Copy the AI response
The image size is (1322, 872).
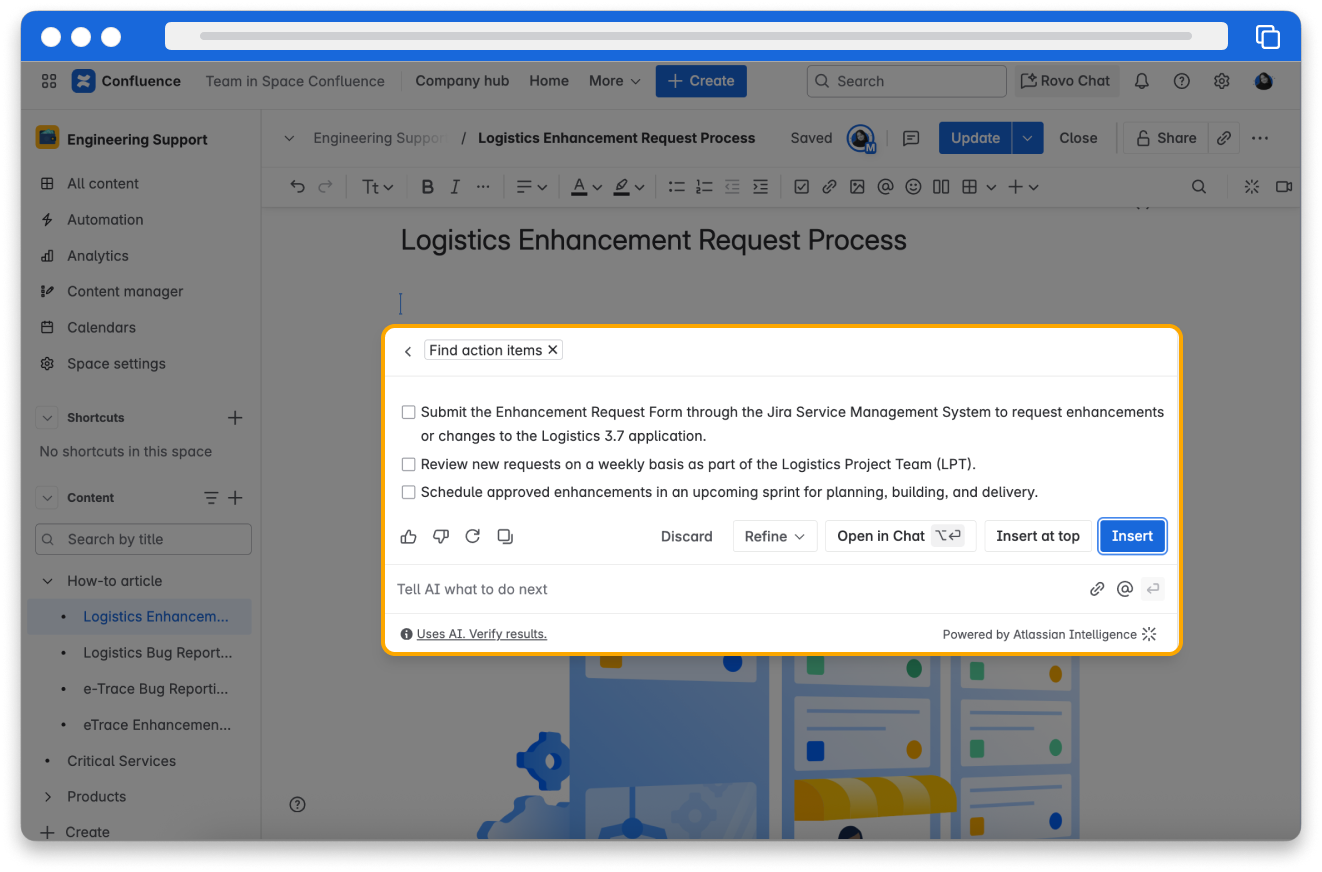point(505,536)
